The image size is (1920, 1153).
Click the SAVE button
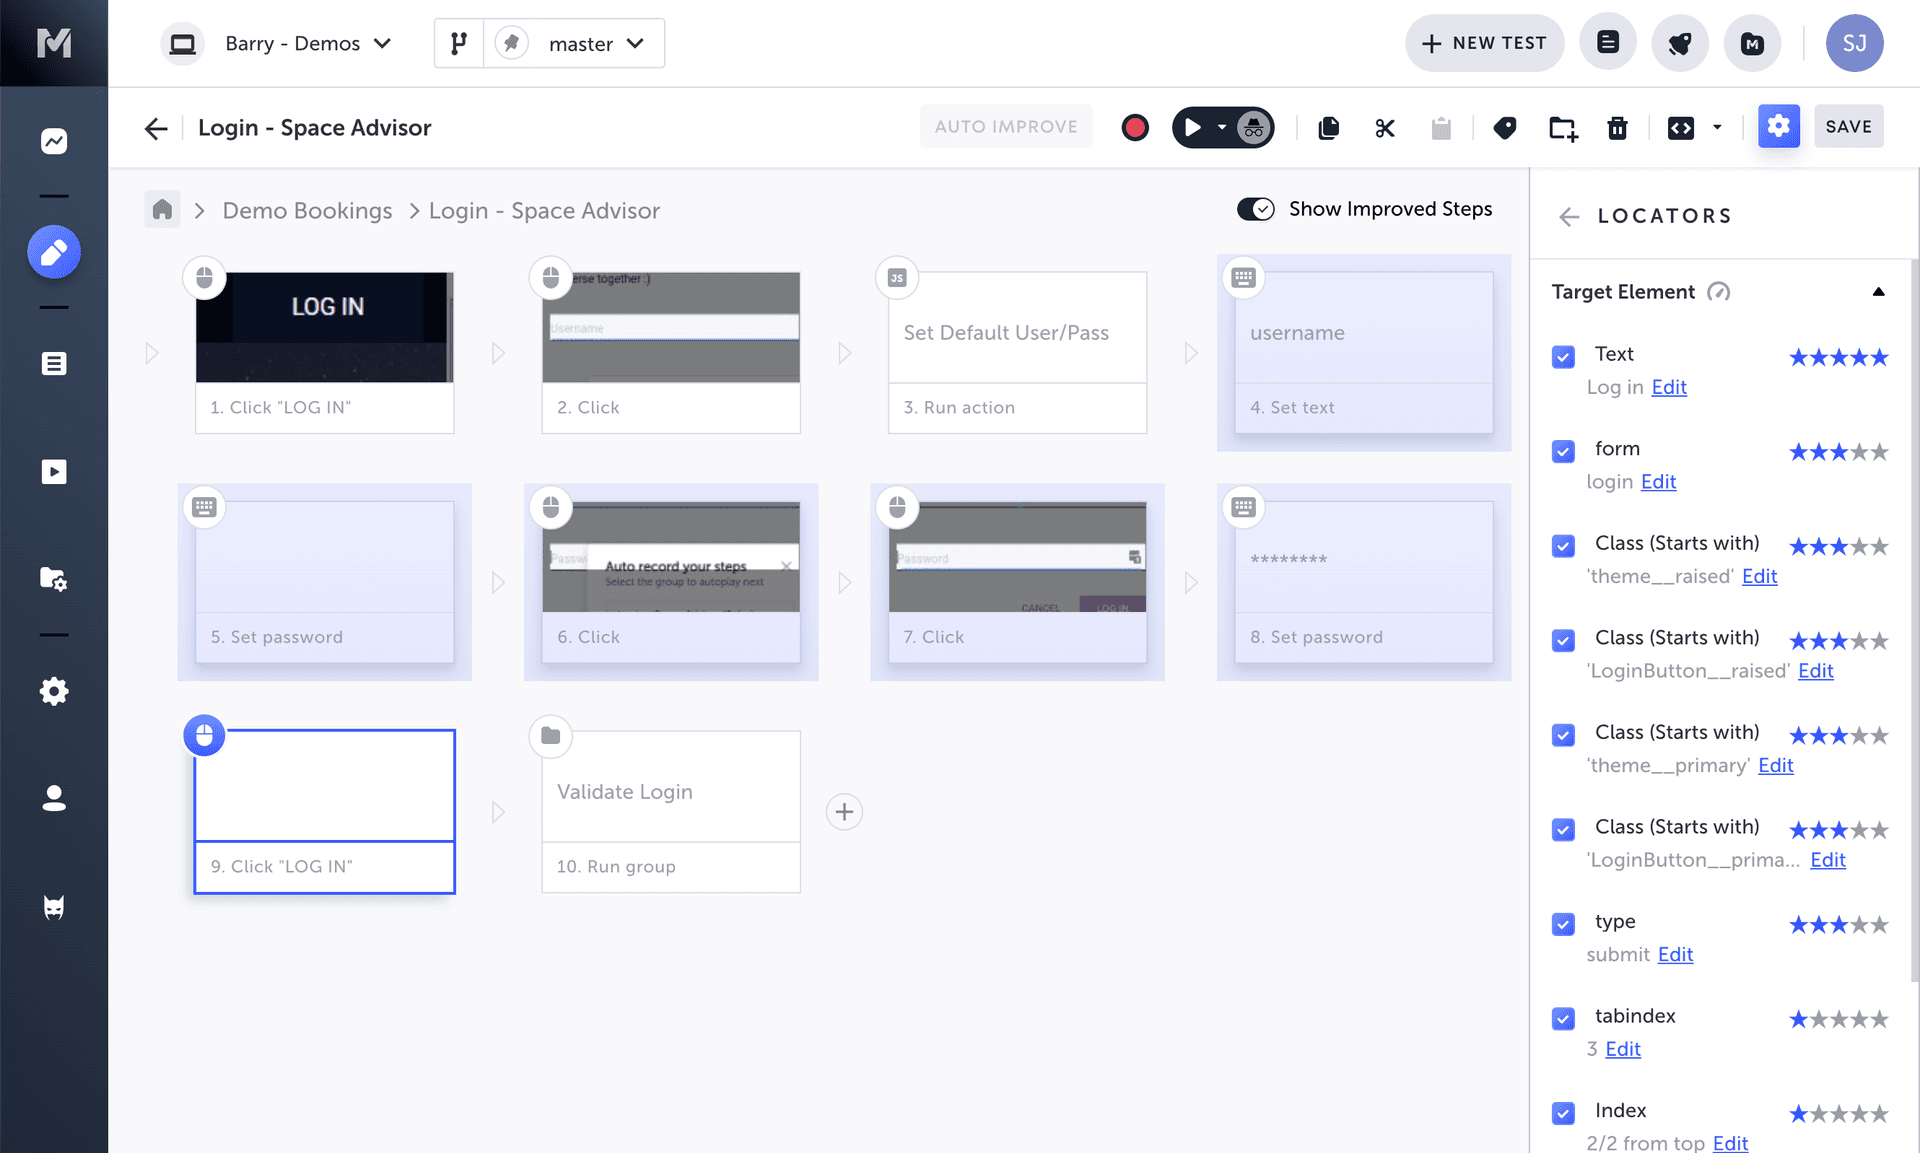(x=1849, y=126)
